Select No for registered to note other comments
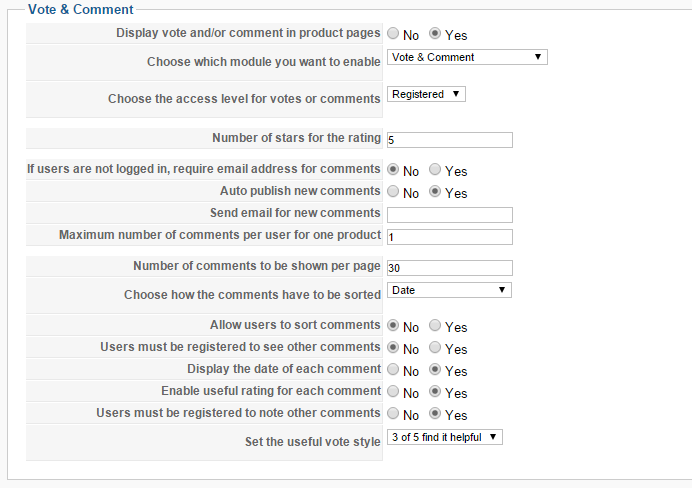This screenshot has width=692, height=488. coord(393,414)
